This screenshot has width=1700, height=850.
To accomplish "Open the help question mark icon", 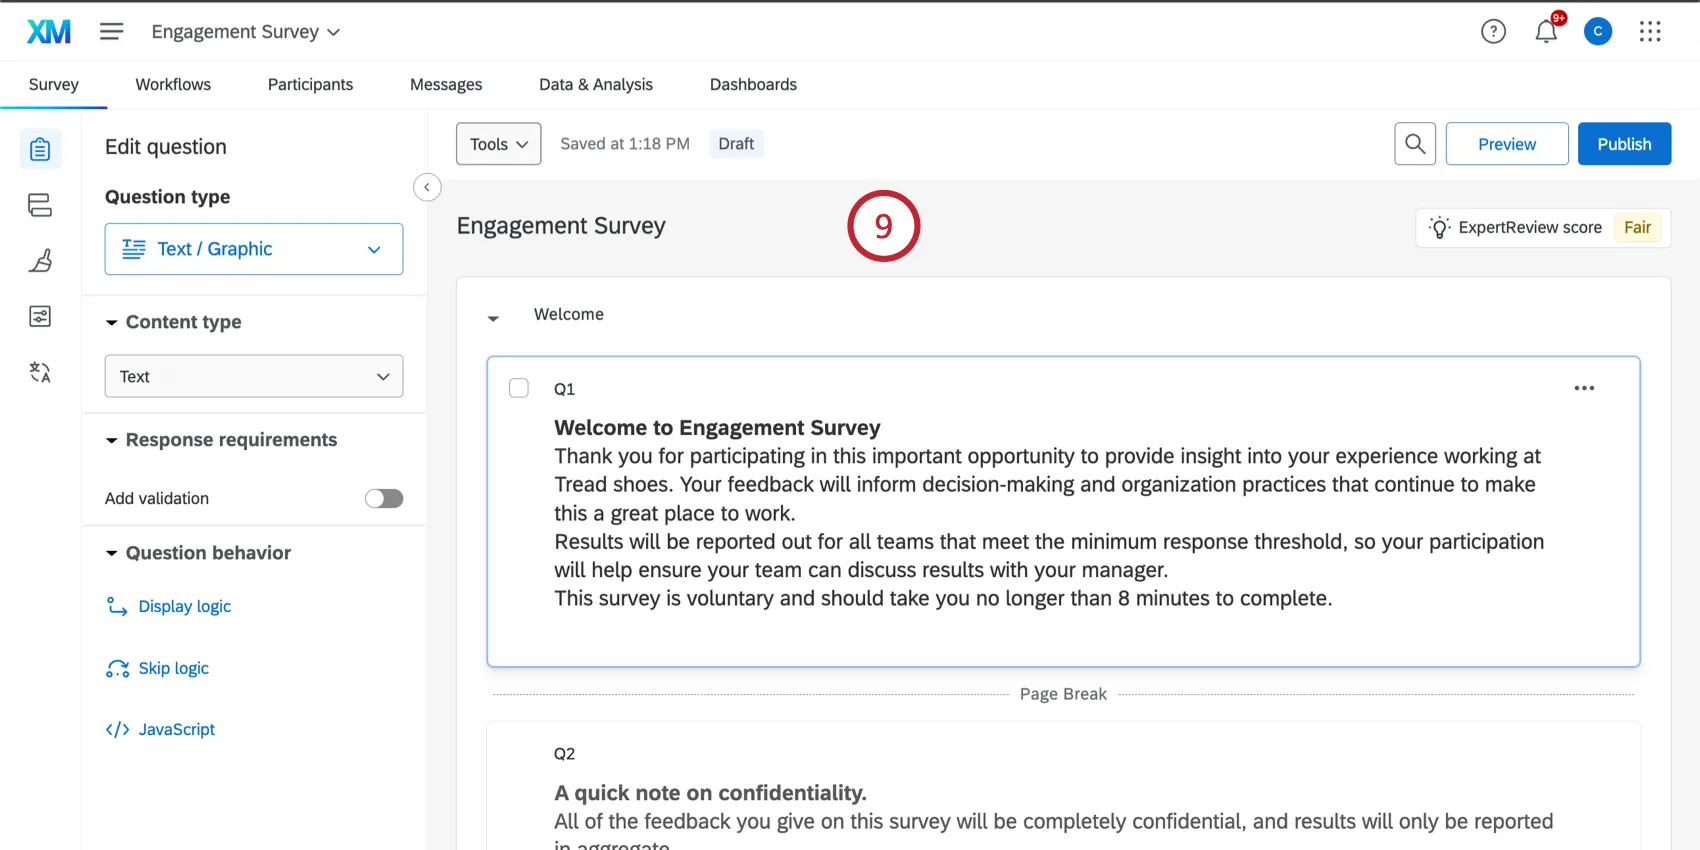I will point(1493,32).
